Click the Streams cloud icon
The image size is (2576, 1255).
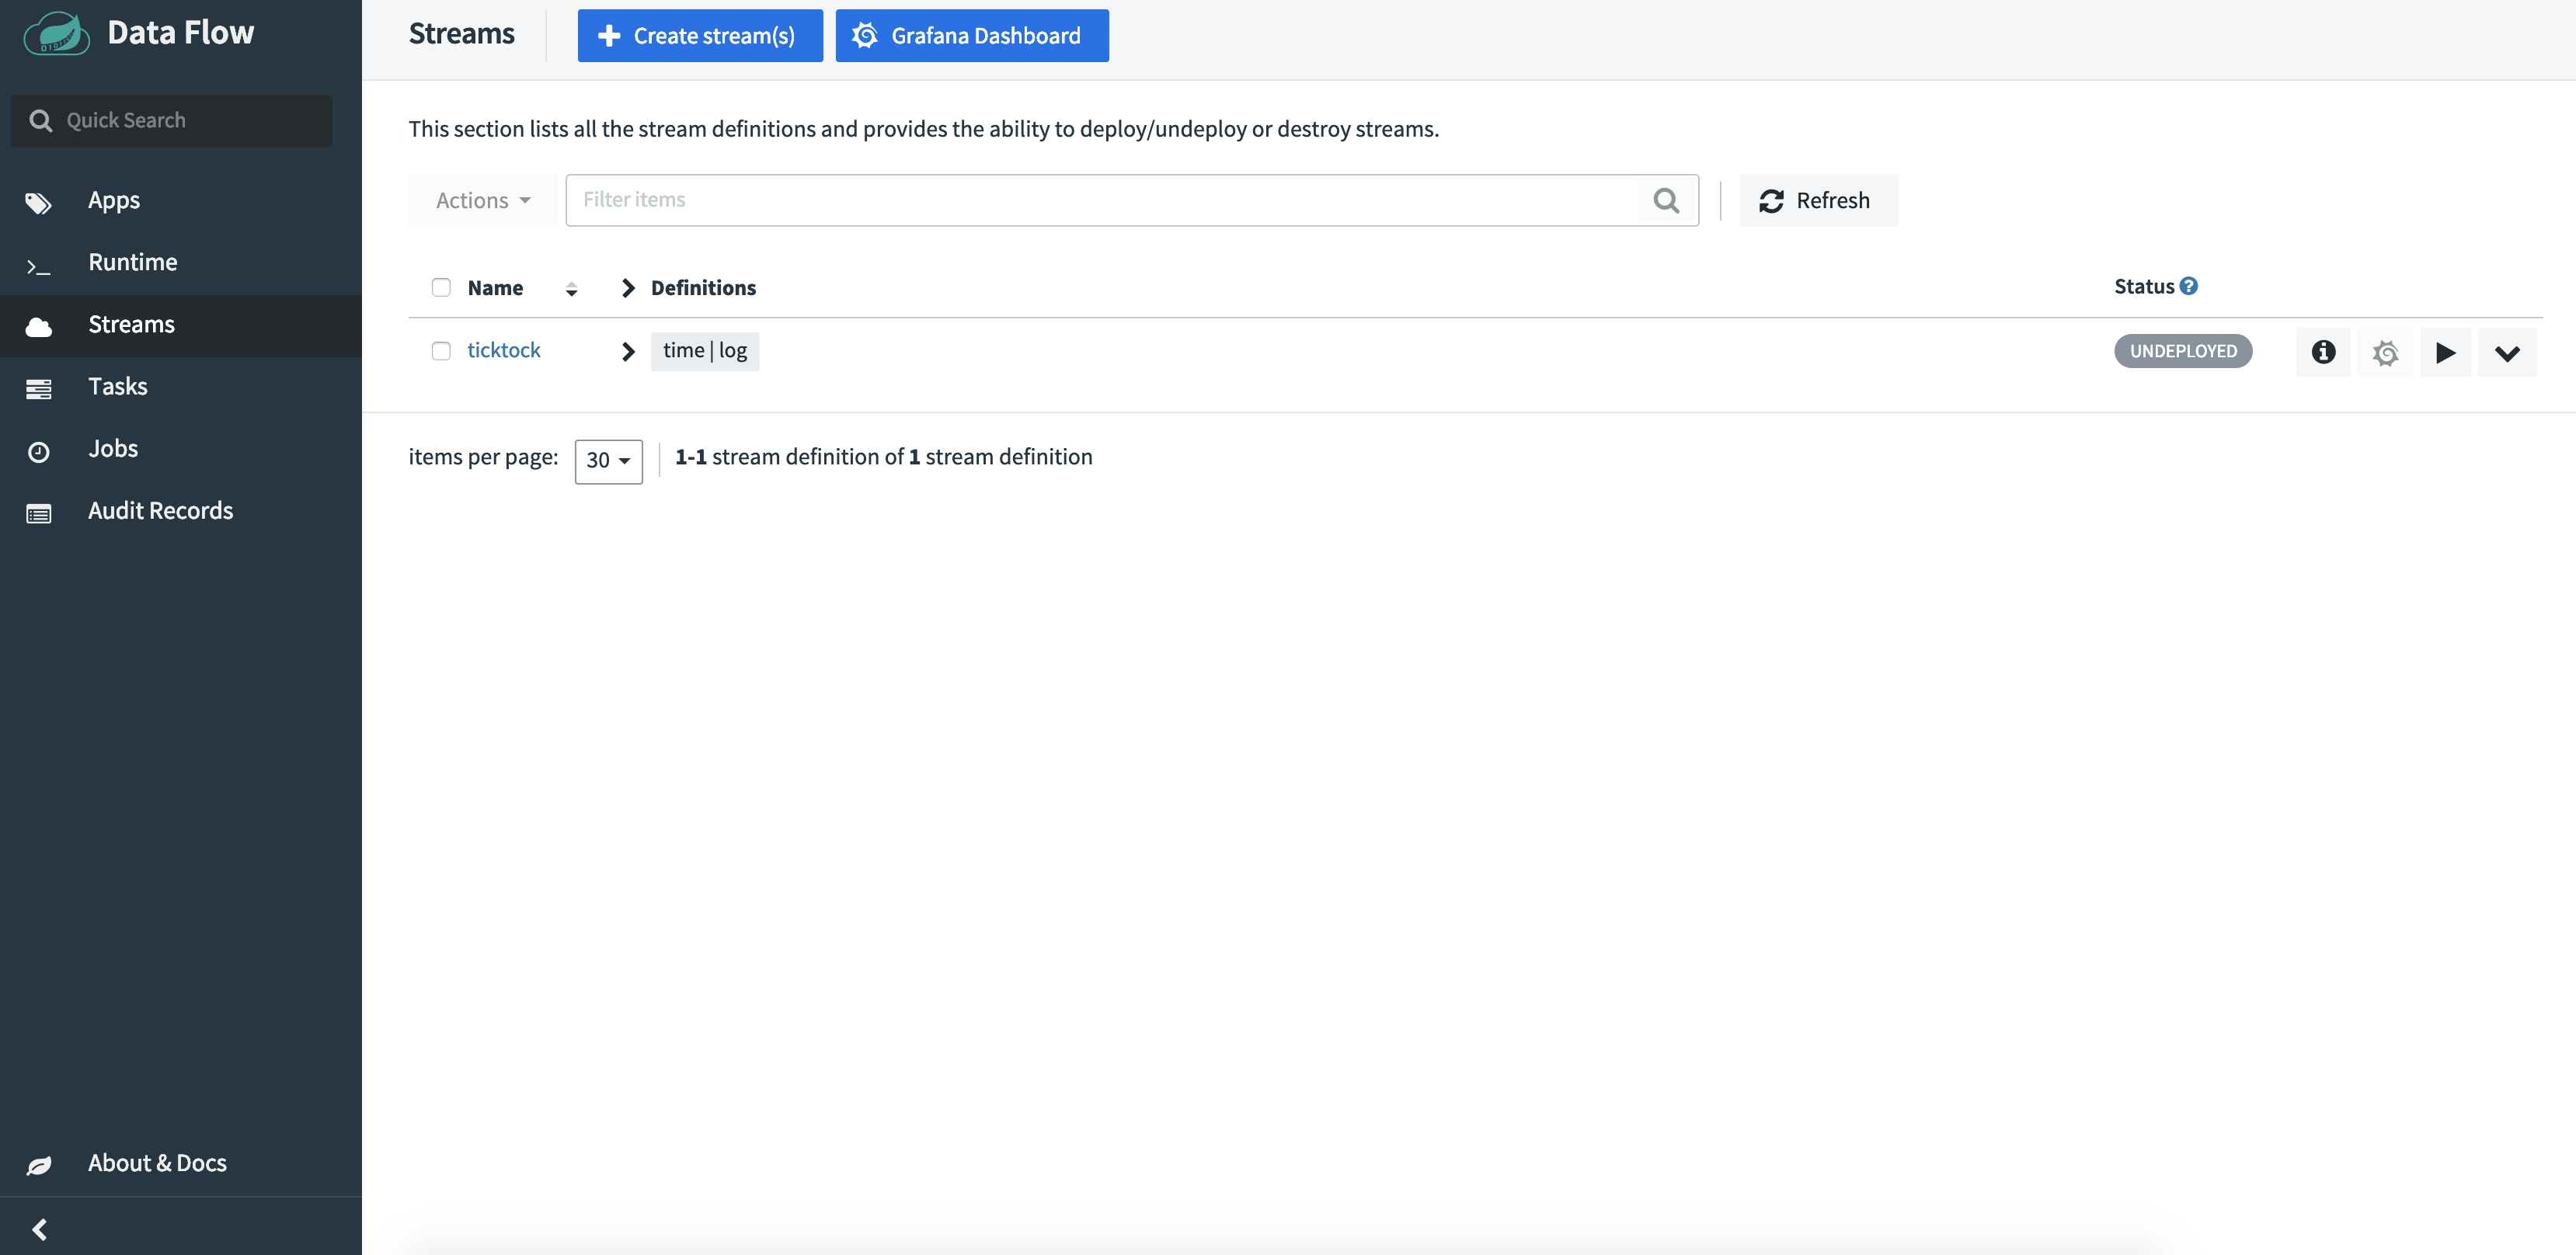tap(39, 327)
